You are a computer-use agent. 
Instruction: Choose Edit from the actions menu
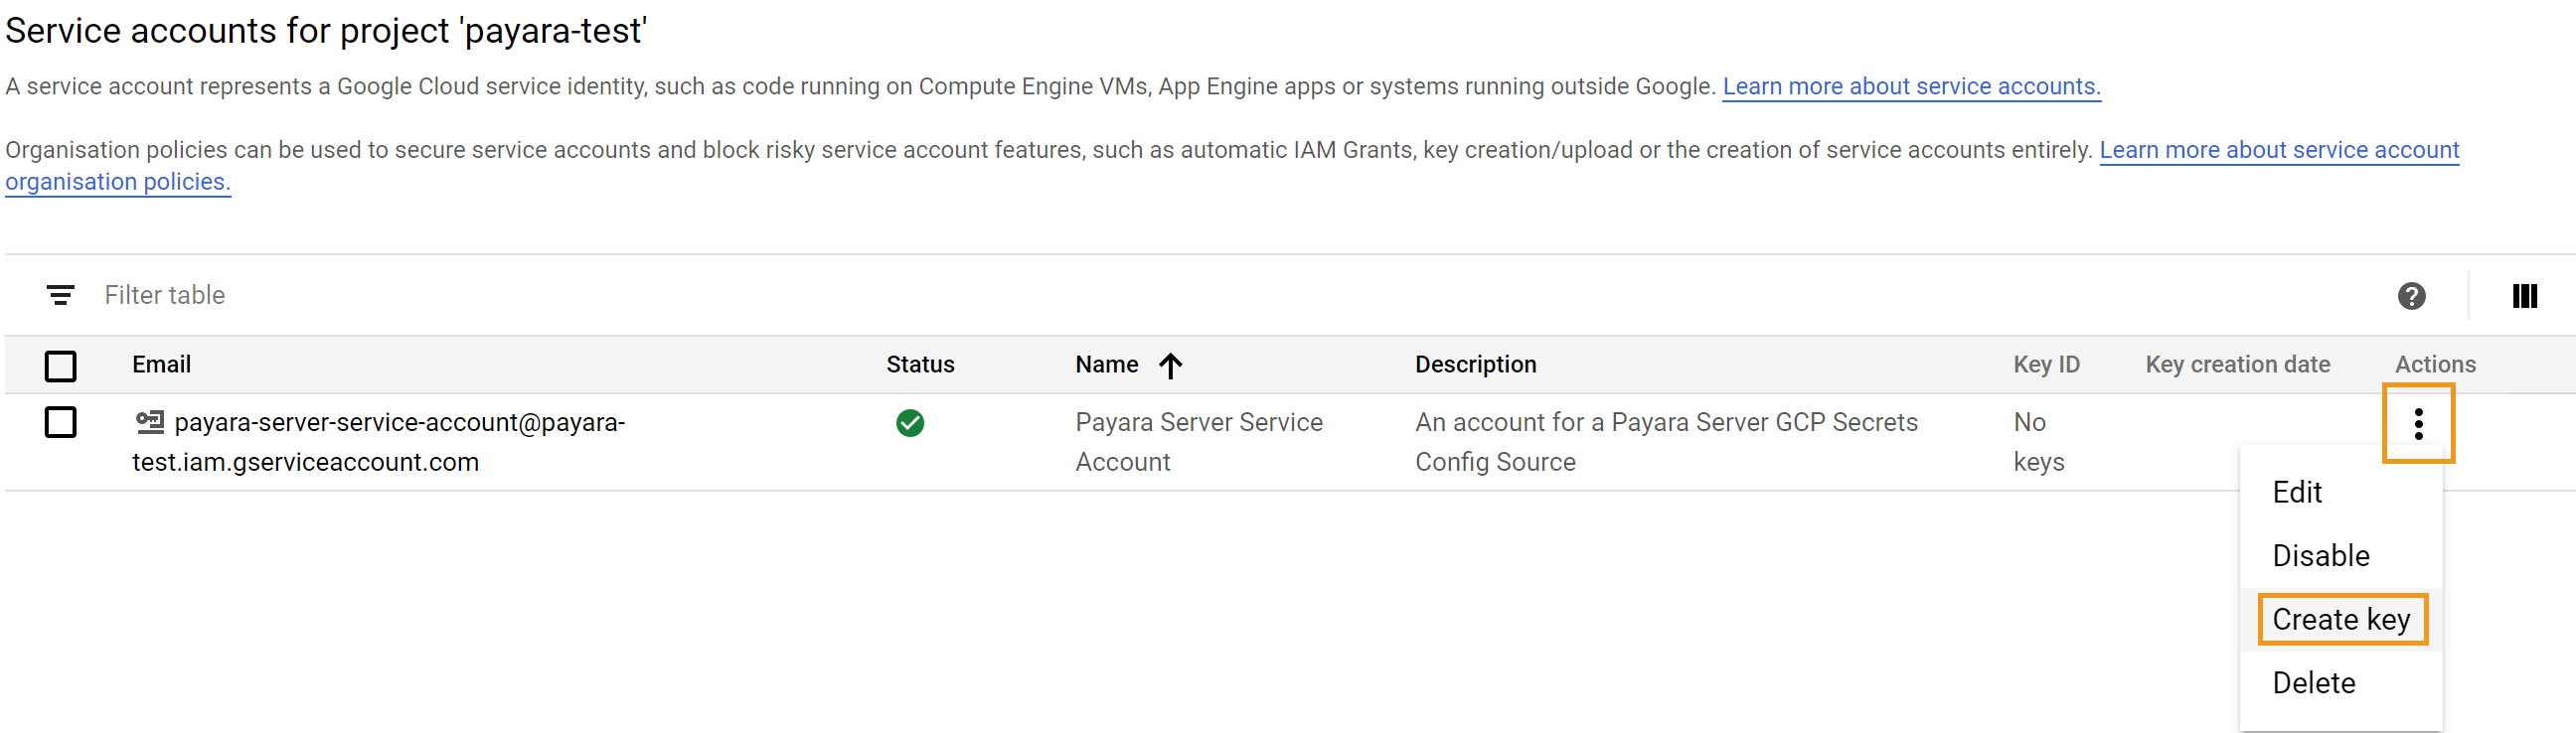click(x=2297, y=492)
